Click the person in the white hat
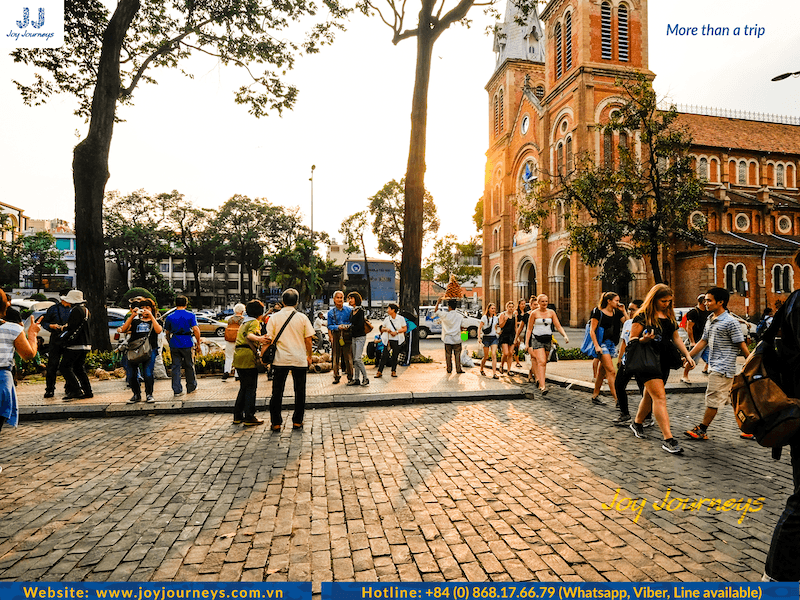Screen dimensions: 800x600 click(x=74, y=340)
